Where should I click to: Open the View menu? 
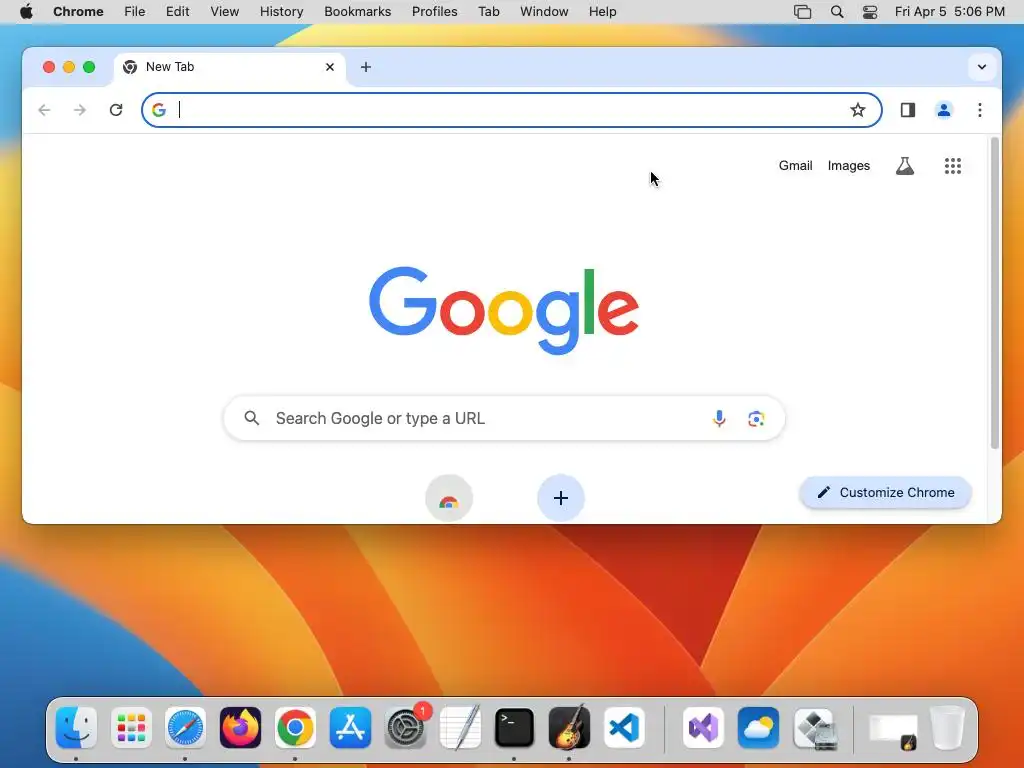coord(224,12)
